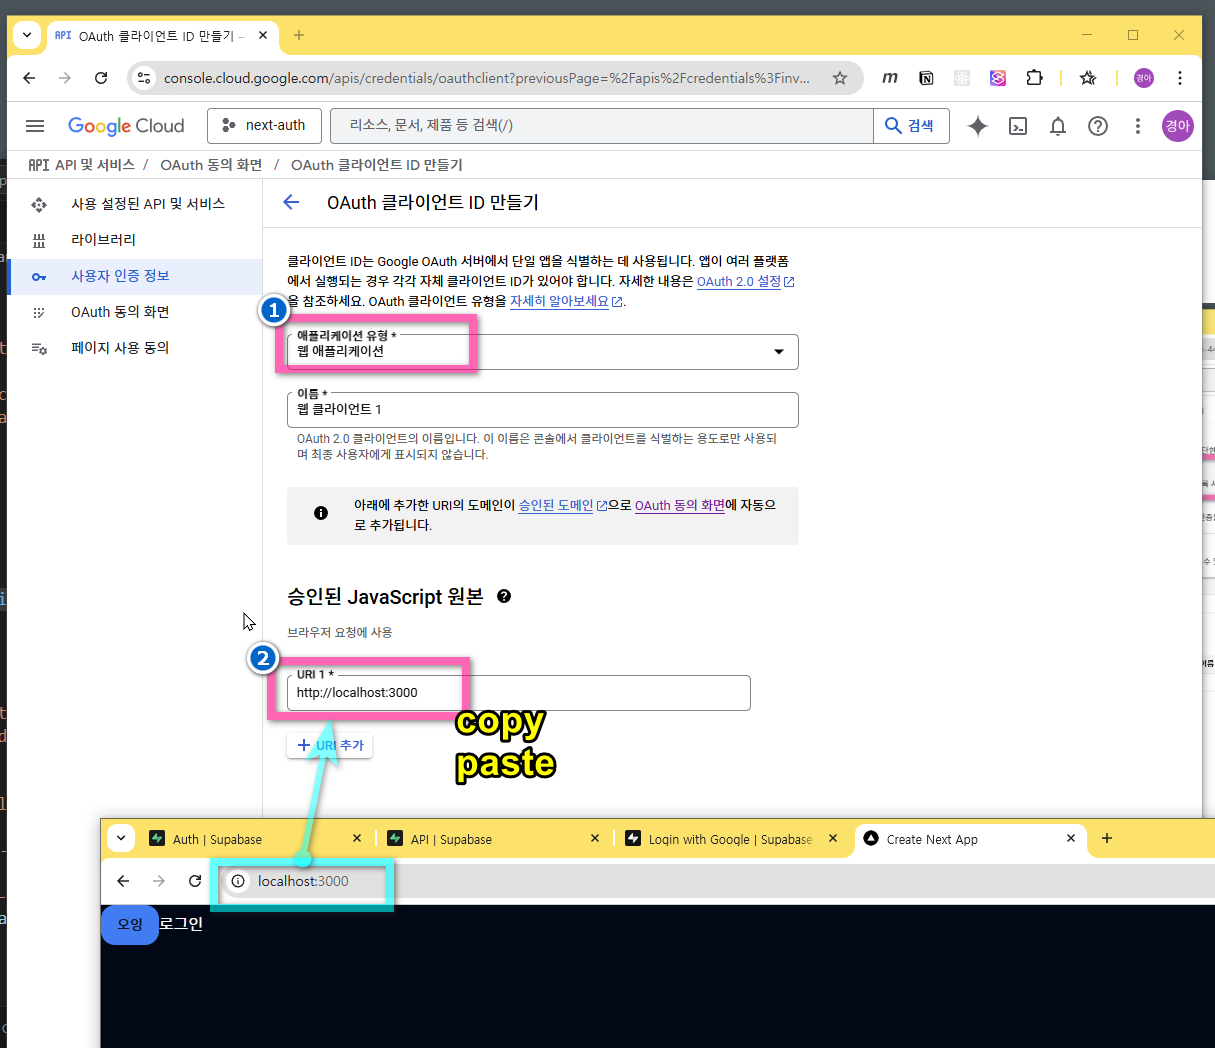Image resolution: width=1215 pixels, height=1048 pixels.
Task: Open Chrome tab search chevron
Action: tap(27, 35)
